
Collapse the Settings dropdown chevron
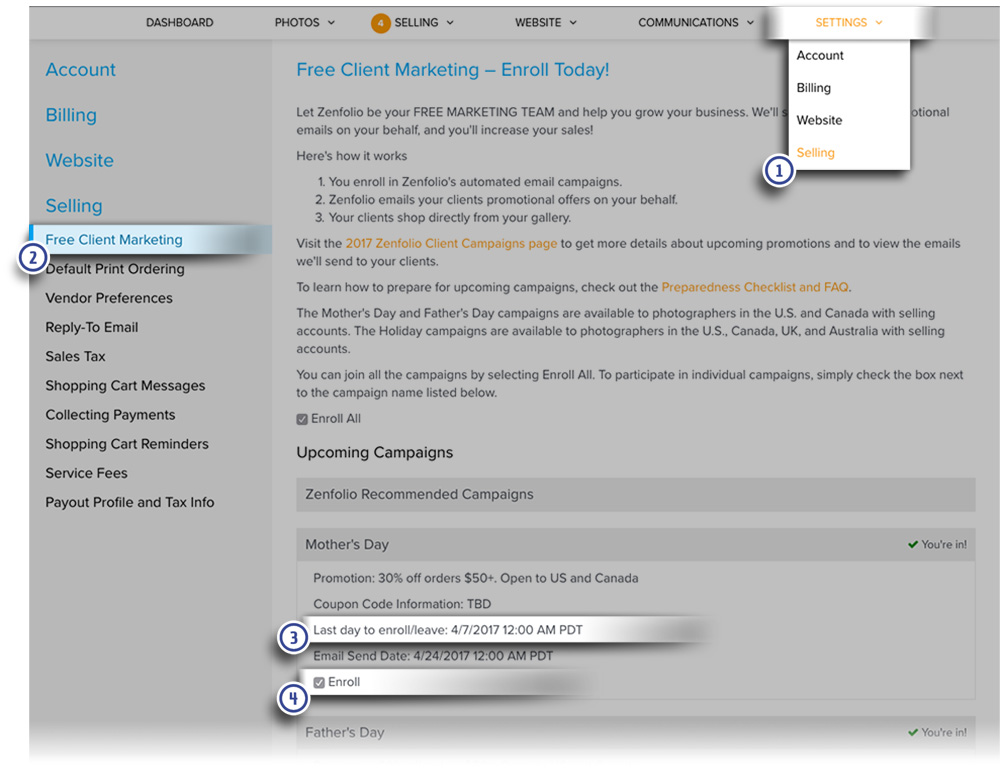[x=879, y=22]
